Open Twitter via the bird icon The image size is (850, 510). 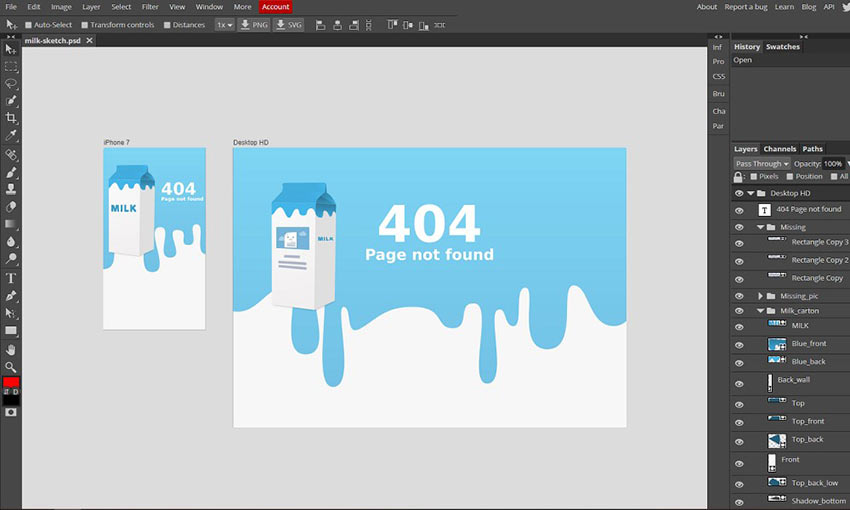(x=845, y=7)
